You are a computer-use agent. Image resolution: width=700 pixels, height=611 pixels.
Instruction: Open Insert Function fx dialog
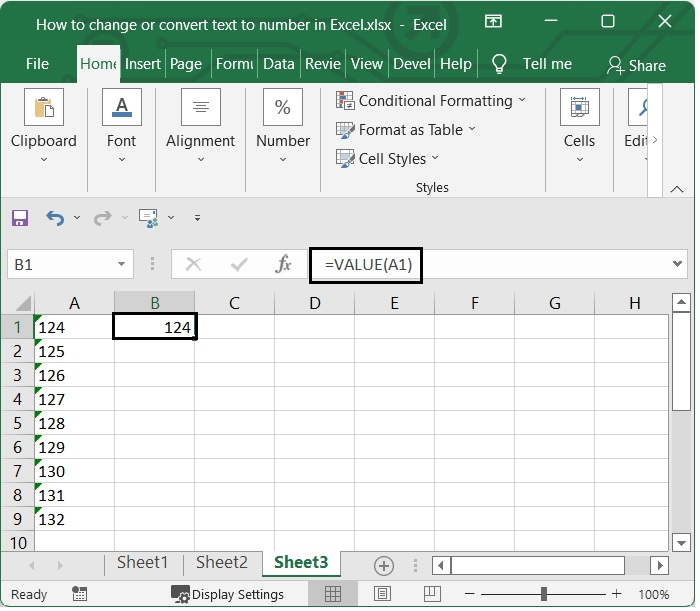point(283,264)
